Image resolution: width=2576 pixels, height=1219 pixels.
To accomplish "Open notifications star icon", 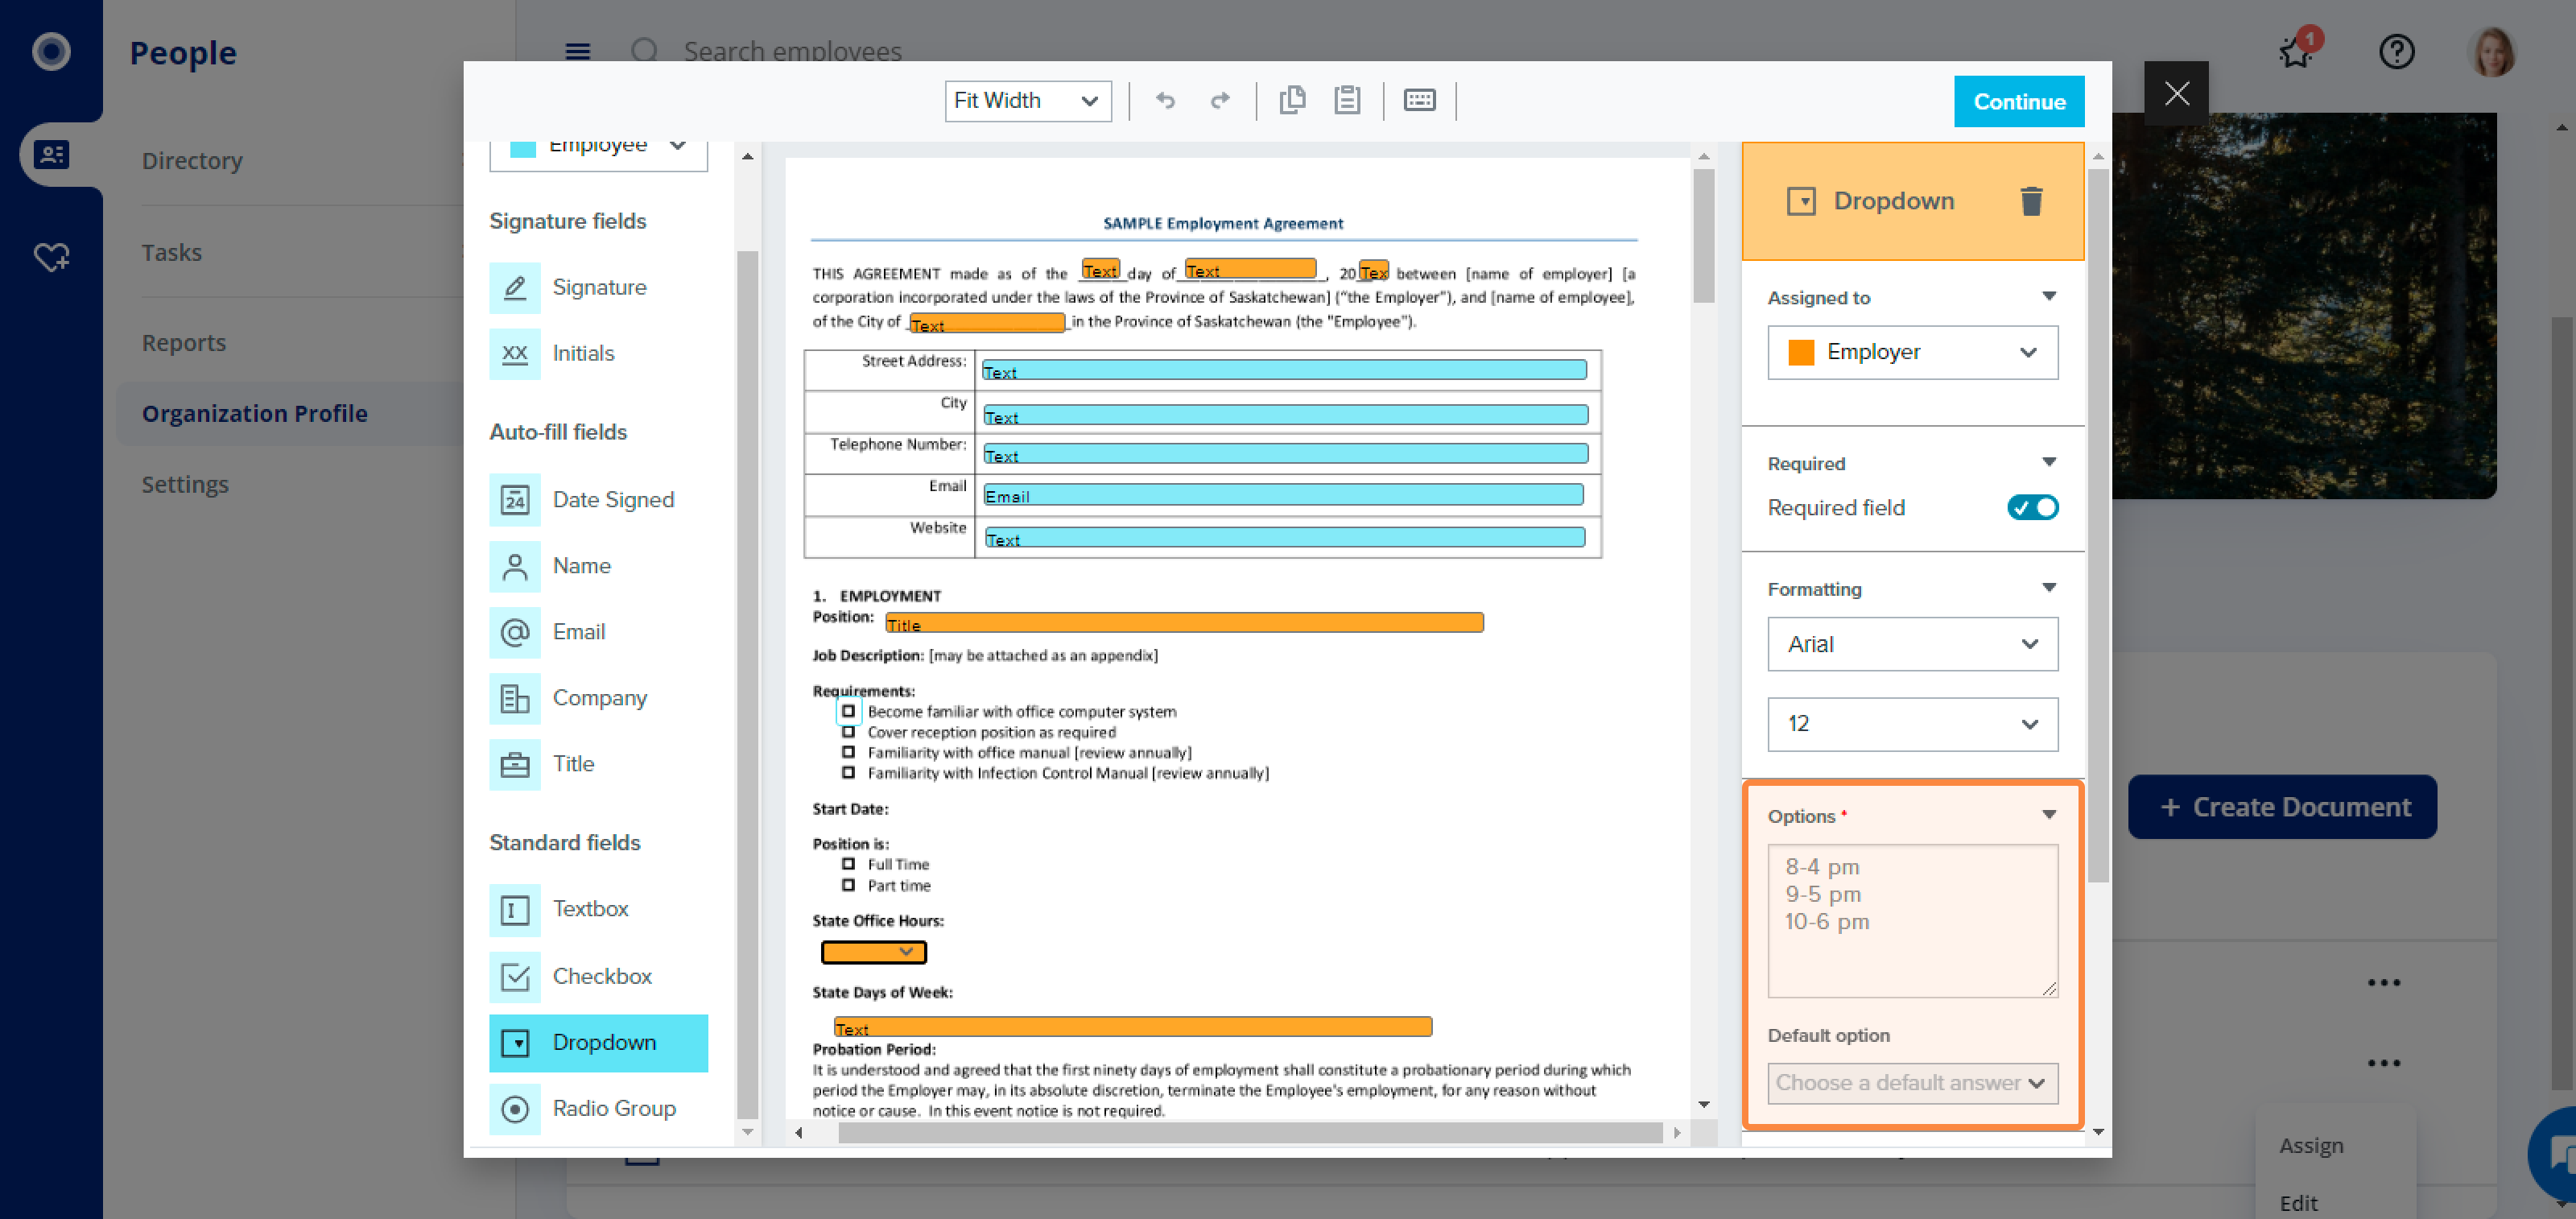I will pos(2297,51).
